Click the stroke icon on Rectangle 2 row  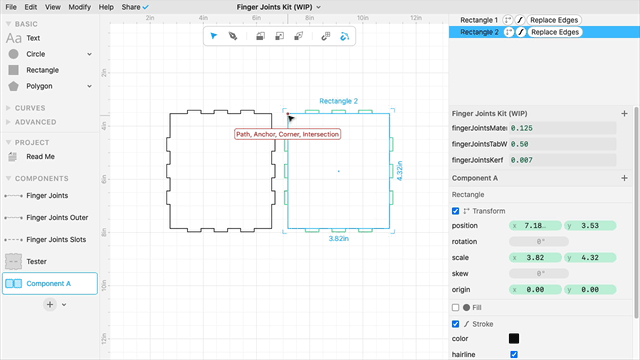(x=520, y=32)
